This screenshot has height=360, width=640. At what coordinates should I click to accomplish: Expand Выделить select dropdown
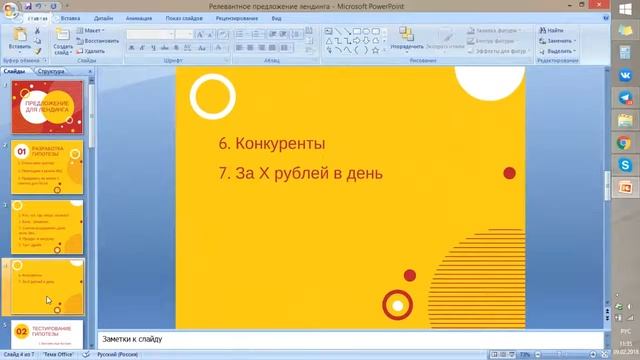[557, 51]
